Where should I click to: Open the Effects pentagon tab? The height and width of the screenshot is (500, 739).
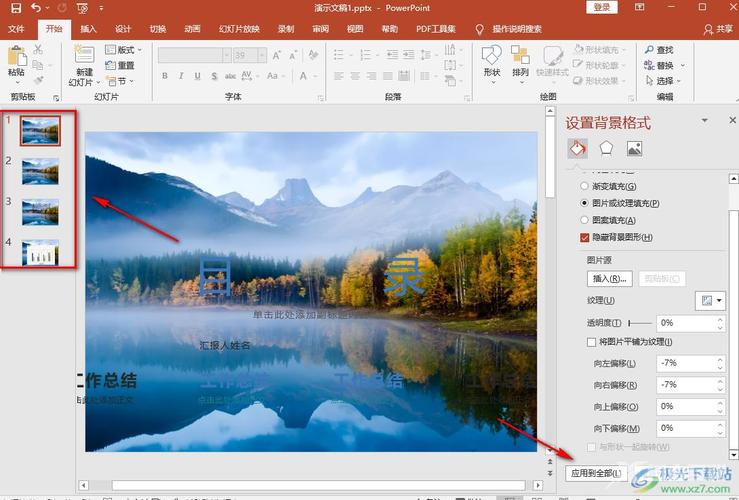tap(606, 148)
